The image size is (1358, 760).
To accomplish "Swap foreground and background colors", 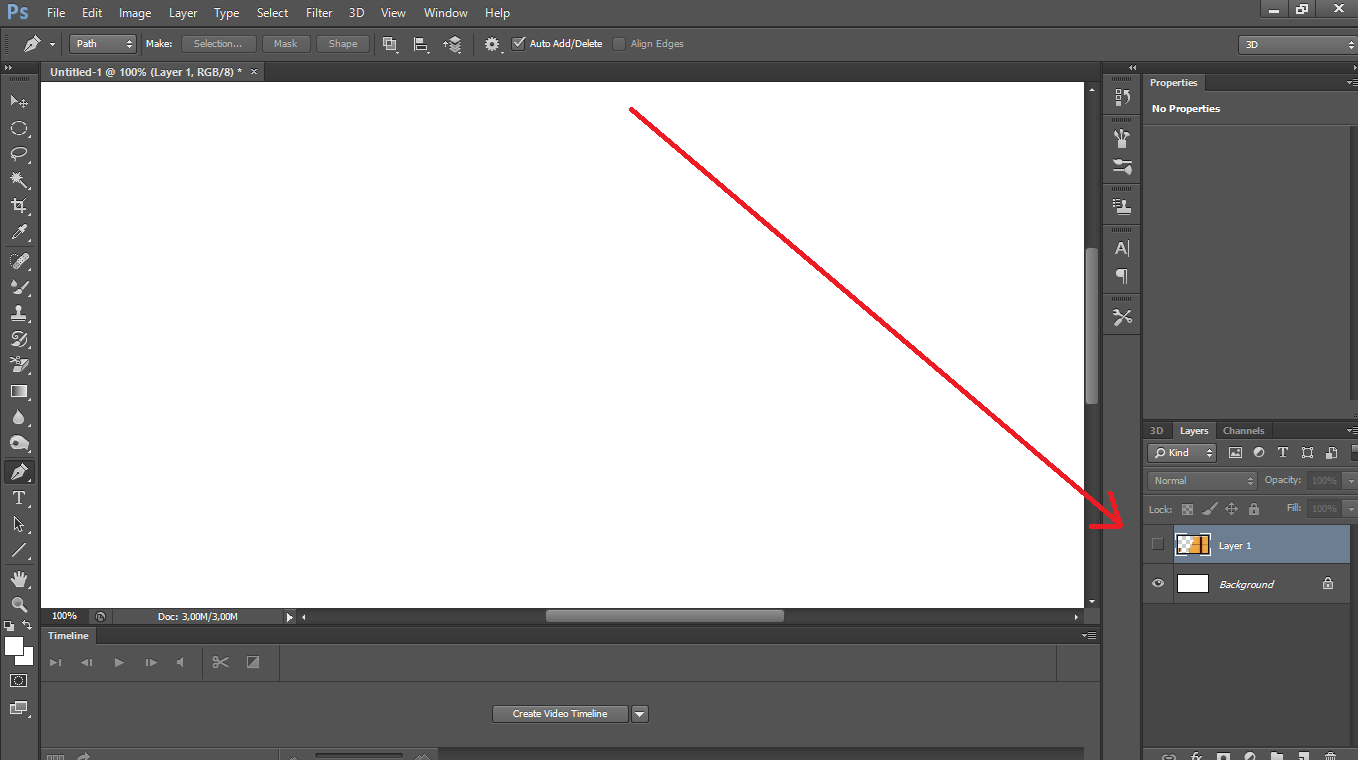I will pyautogui.click(x=28, y=626).
